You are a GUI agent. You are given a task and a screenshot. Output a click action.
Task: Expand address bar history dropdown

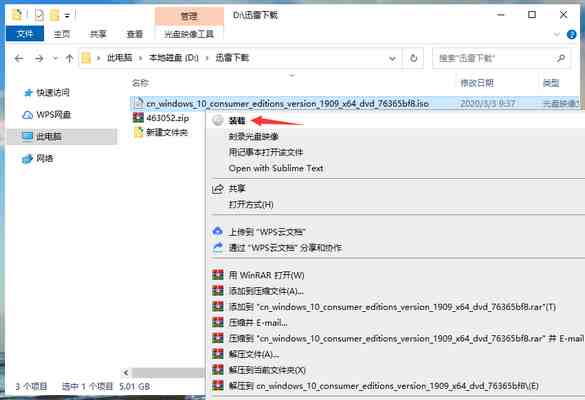[392, 59]
